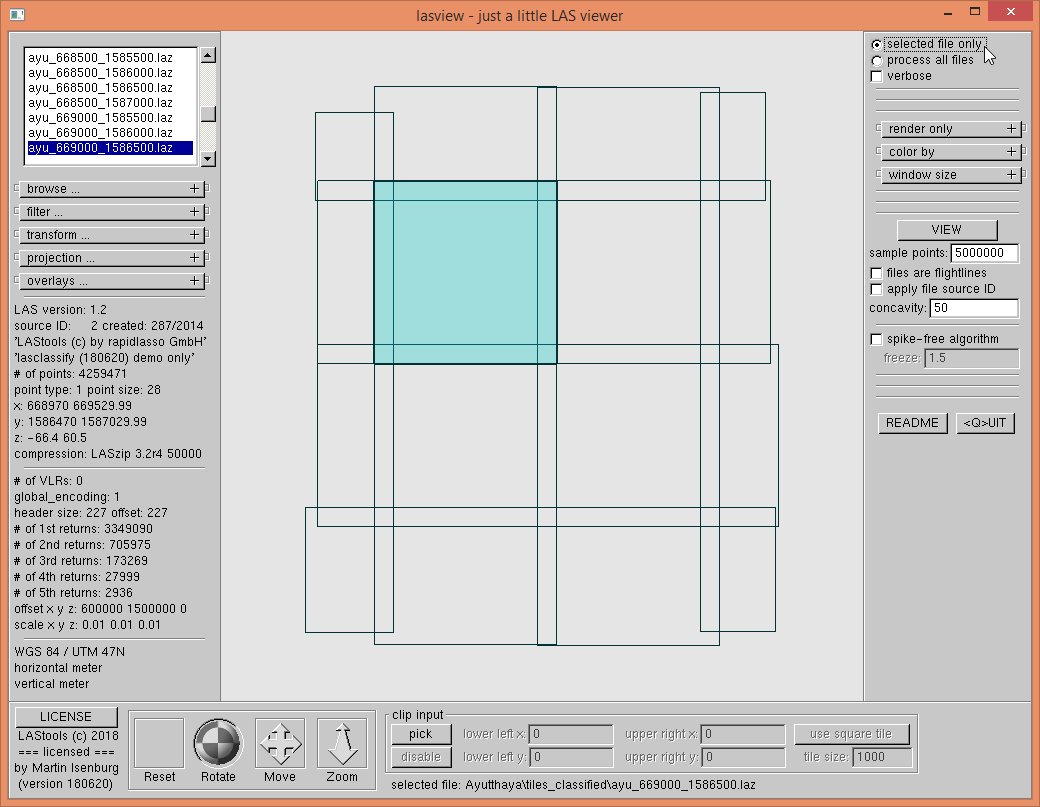Pick ayu_668500_1585500.laz from the list
Screen dimensions: 1040x807
100,57
